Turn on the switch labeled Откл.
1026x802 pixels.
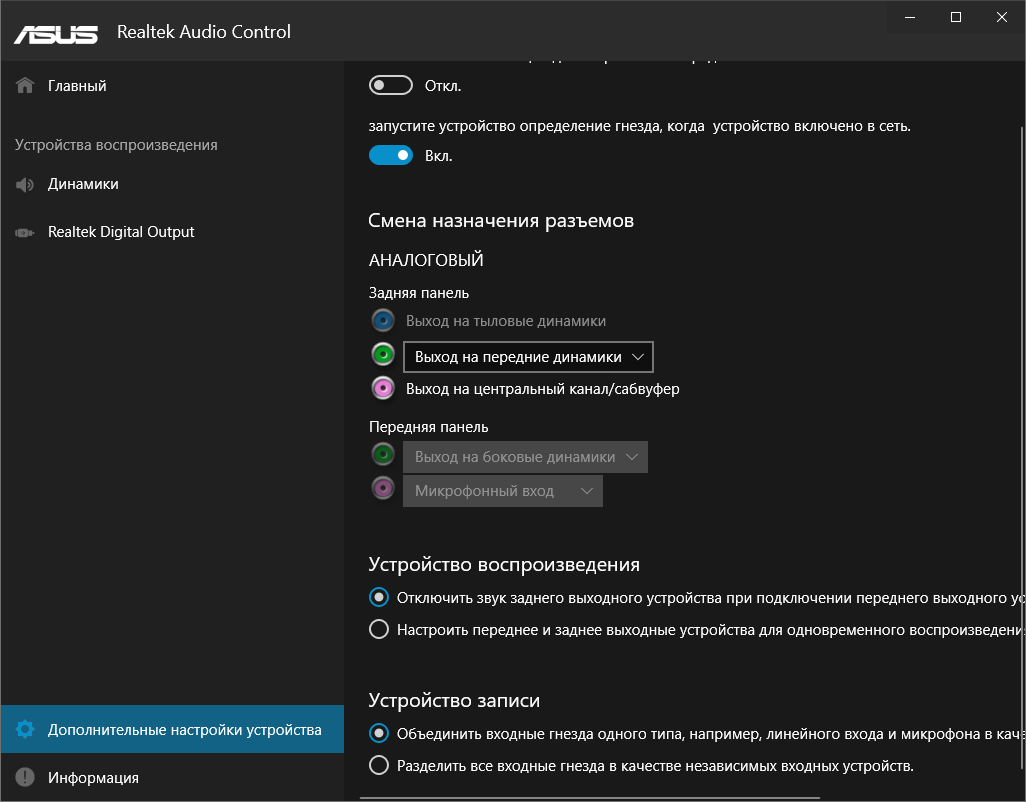[x=391, y=86]
